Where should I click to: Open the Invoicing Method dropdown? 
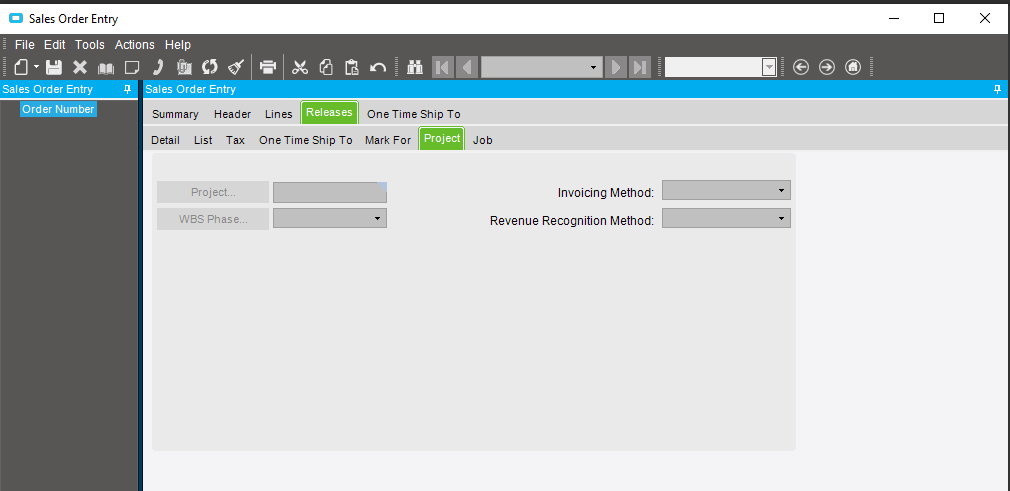pos(781,191)
